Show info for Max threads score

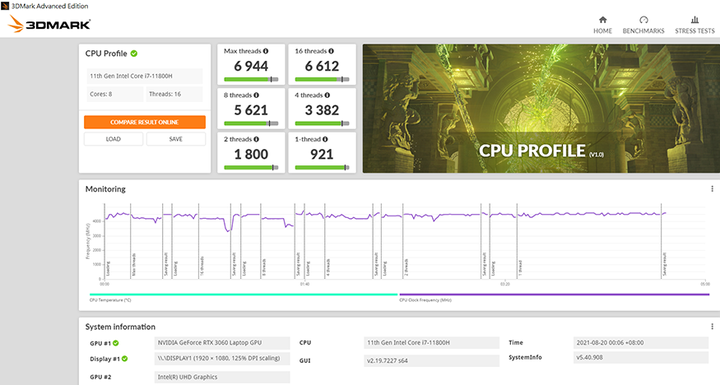pos(265,51)
